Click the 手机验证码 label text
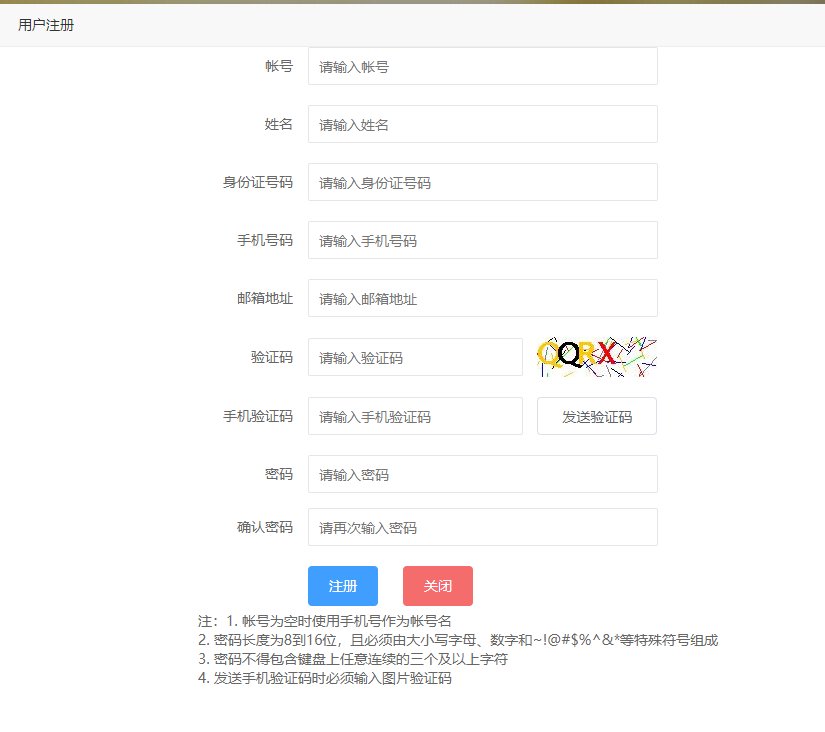Screen dimensions: 825x732 pyautogui.click(x=258, y=417)
